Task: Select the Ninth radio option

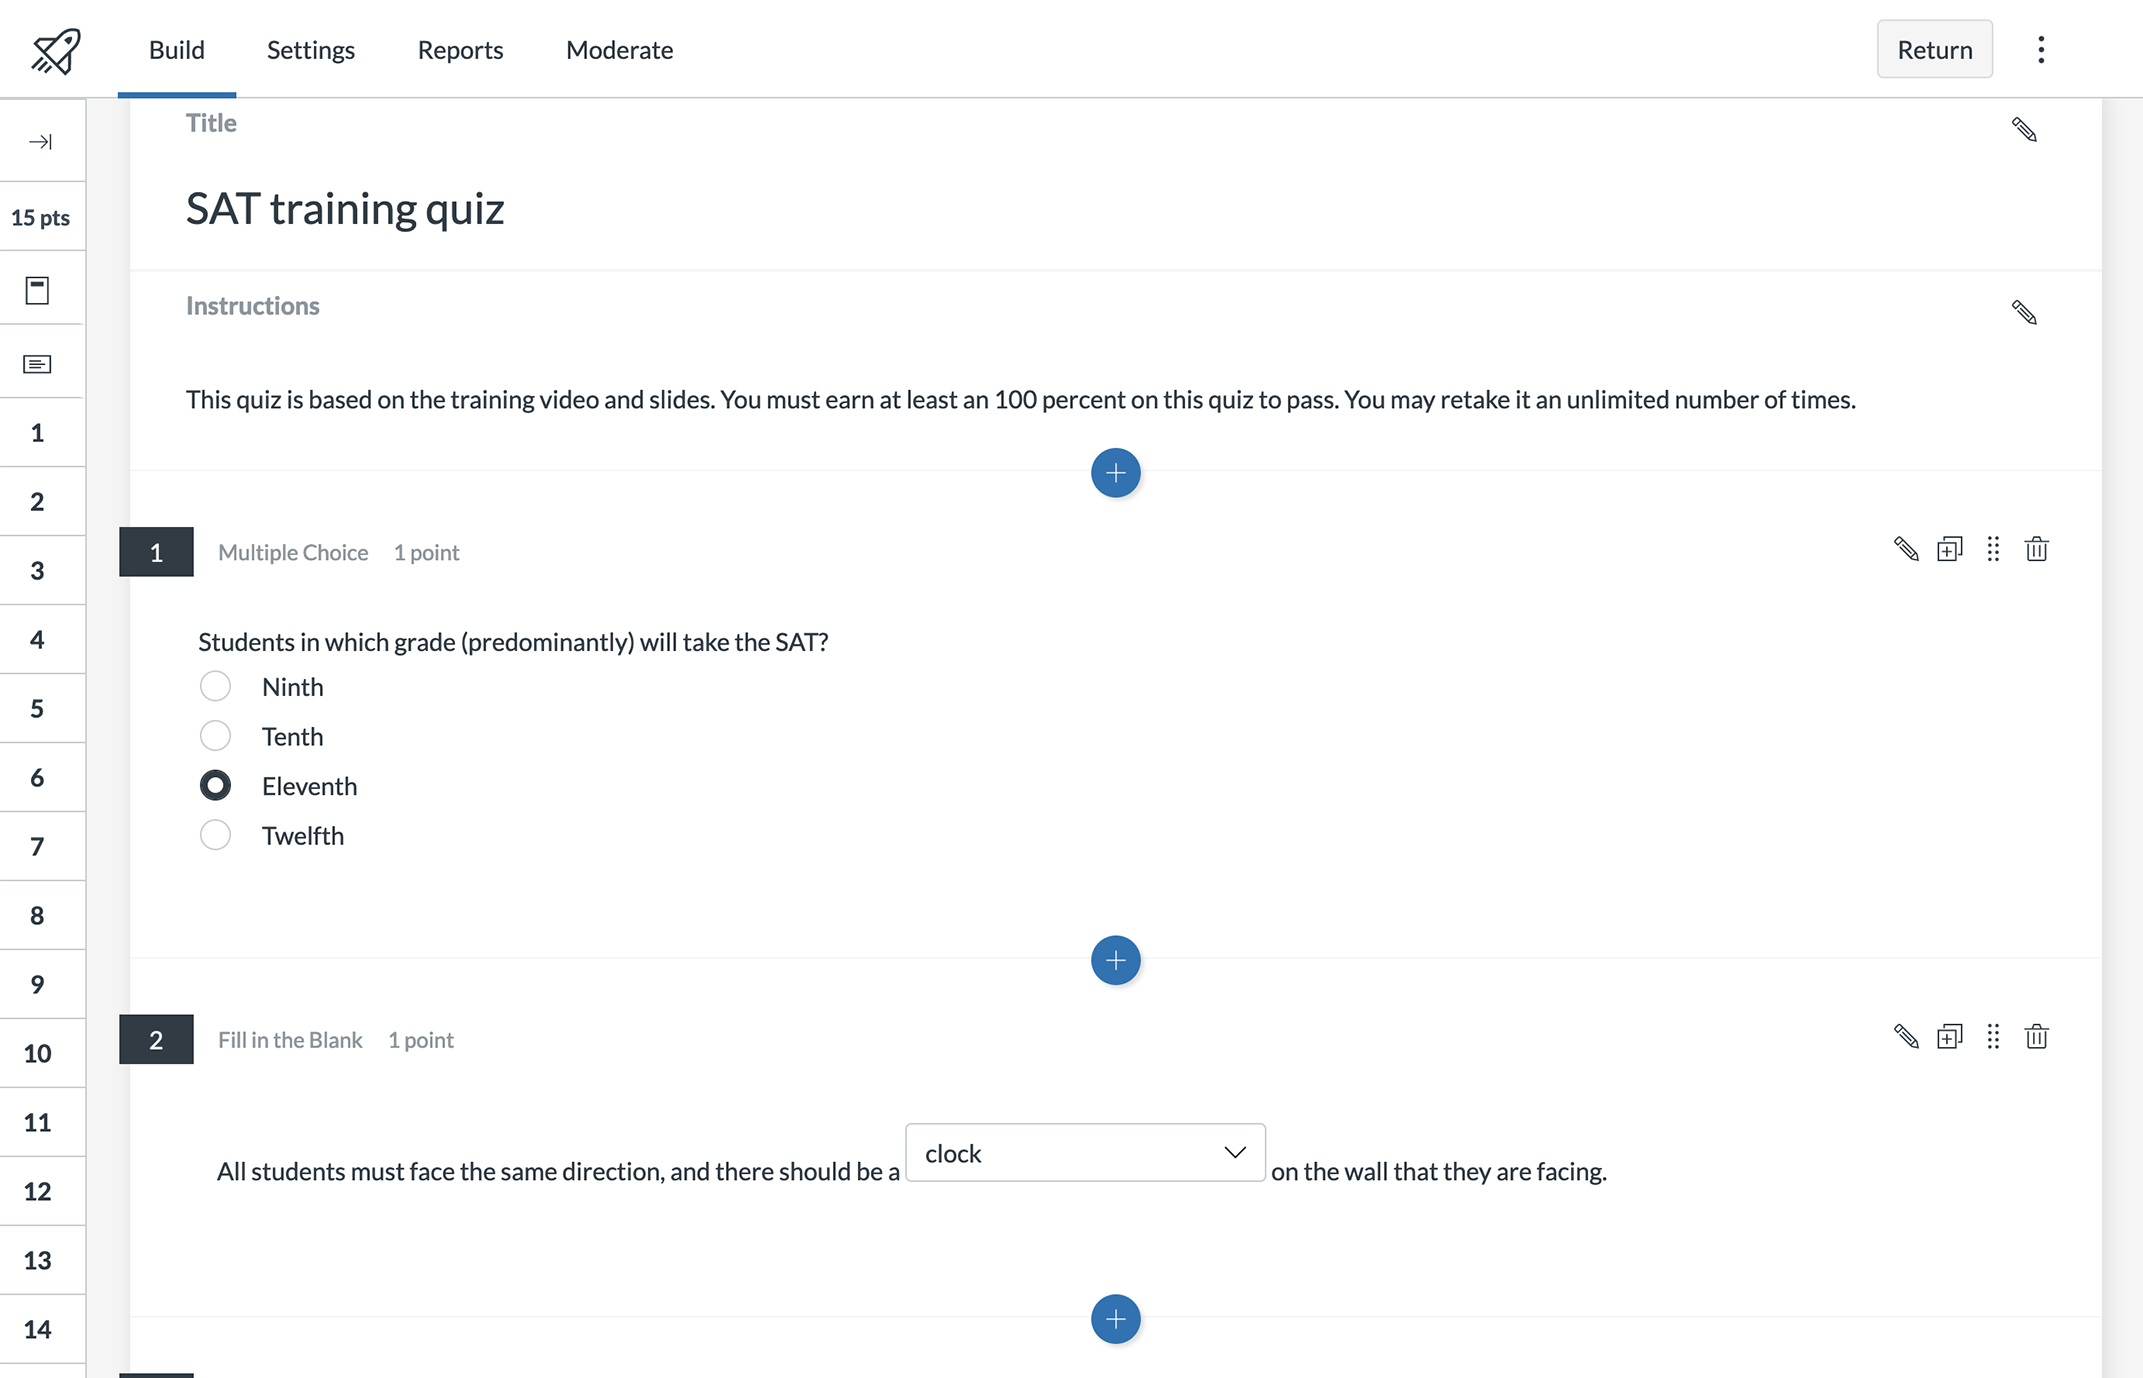Action: click(x=215, y=686)
